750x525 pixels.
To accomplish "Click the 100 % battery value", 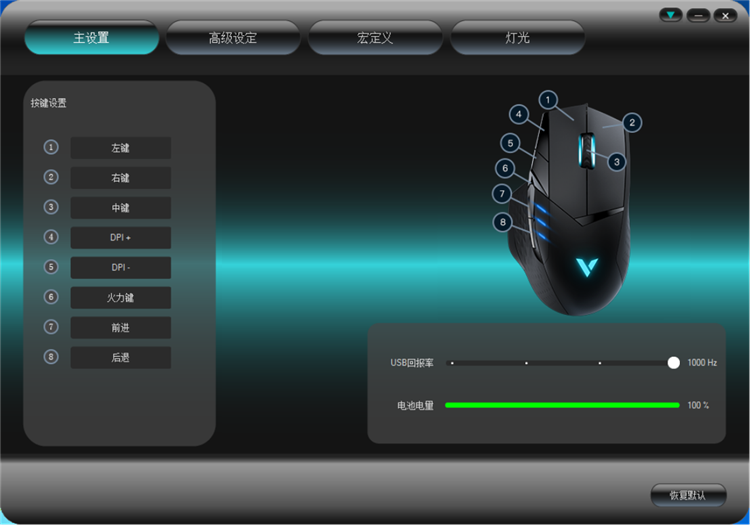I will 698,405.
